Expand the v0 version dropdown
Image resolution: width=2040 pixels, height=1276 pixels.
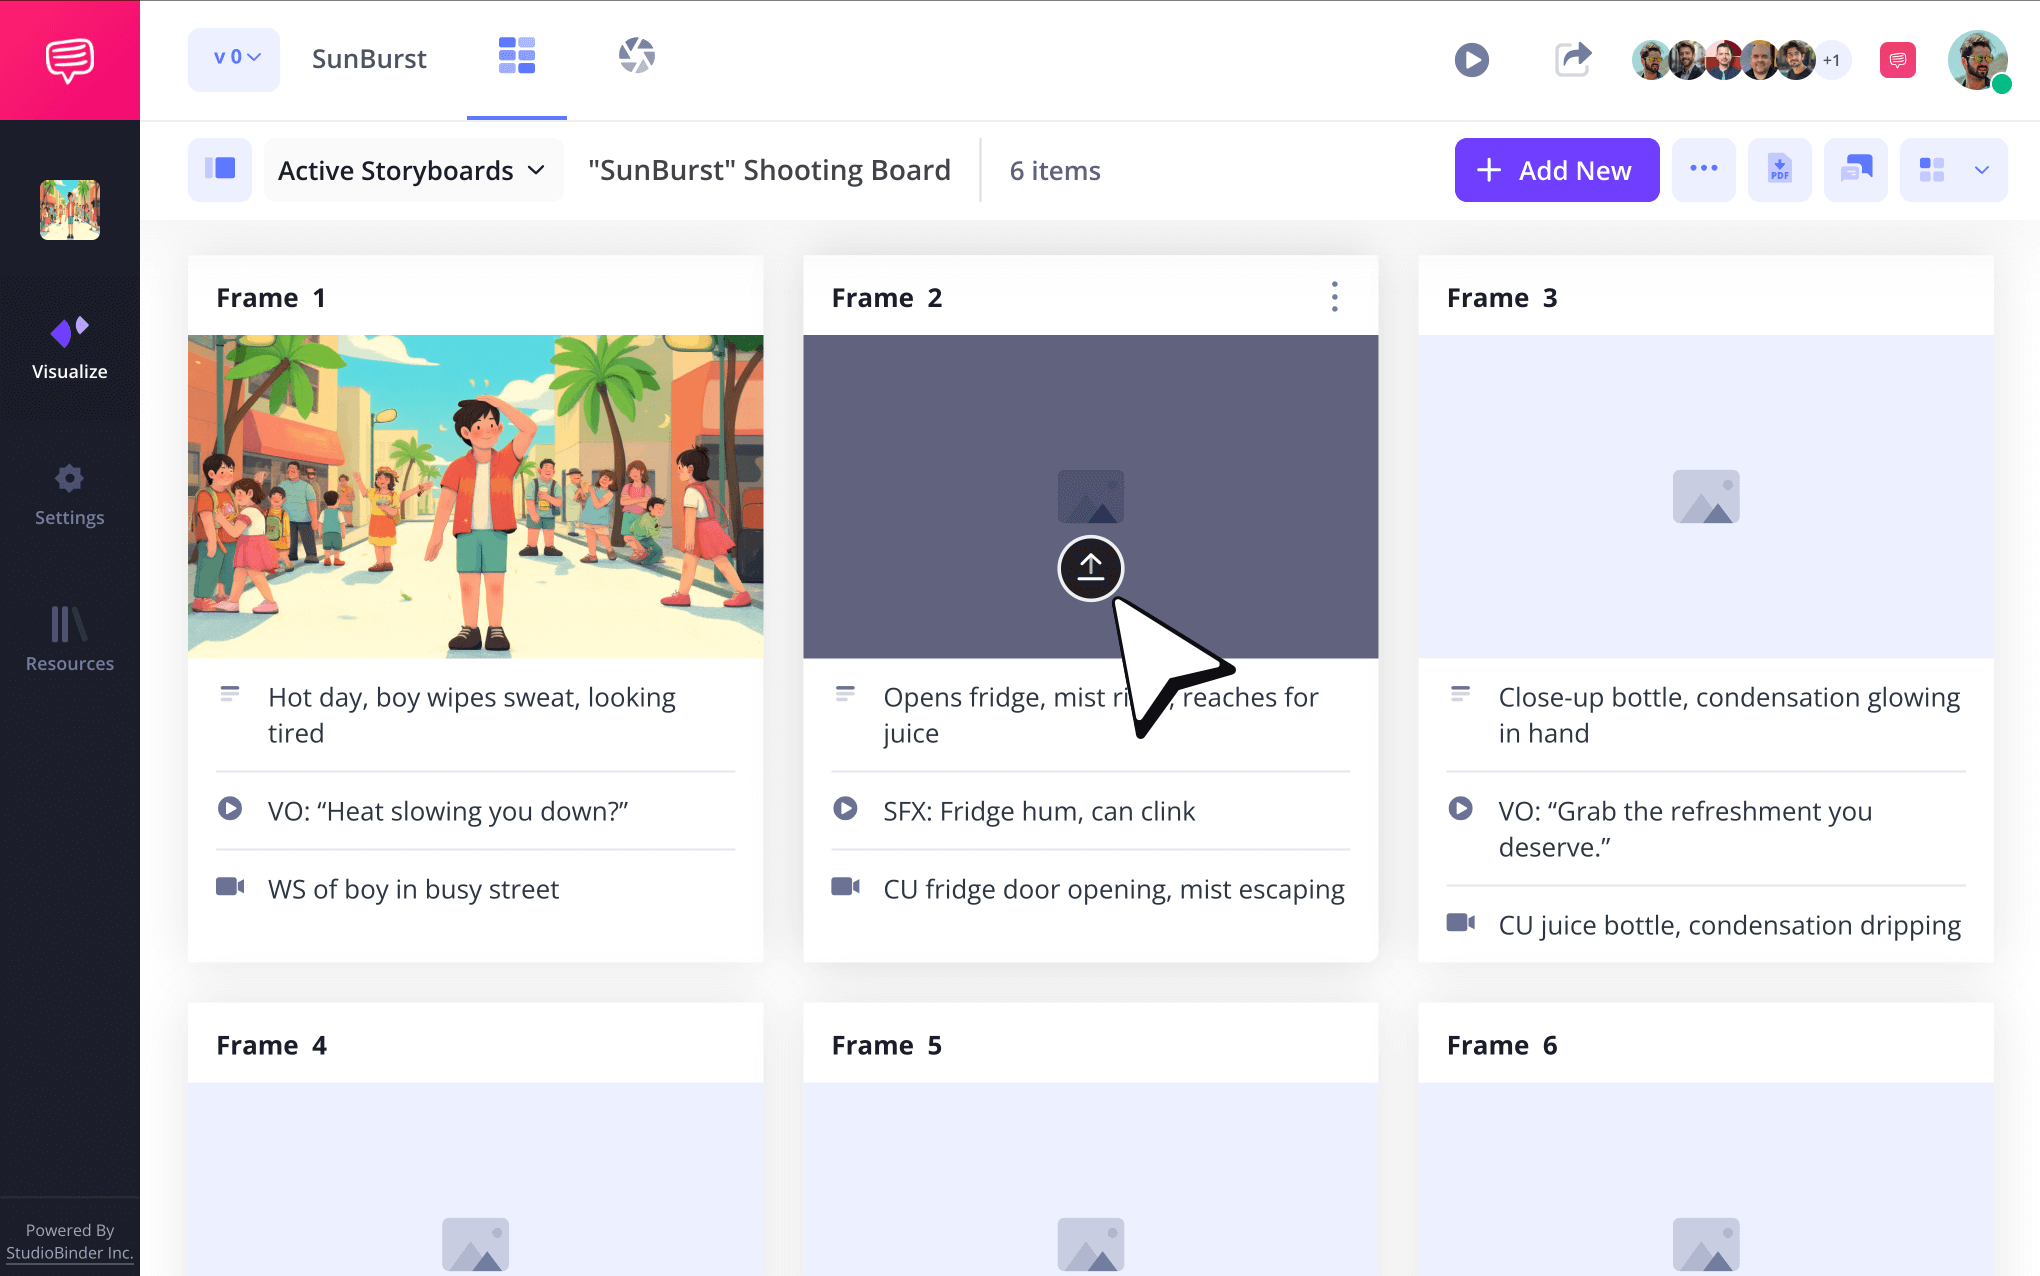coord(235,59)
